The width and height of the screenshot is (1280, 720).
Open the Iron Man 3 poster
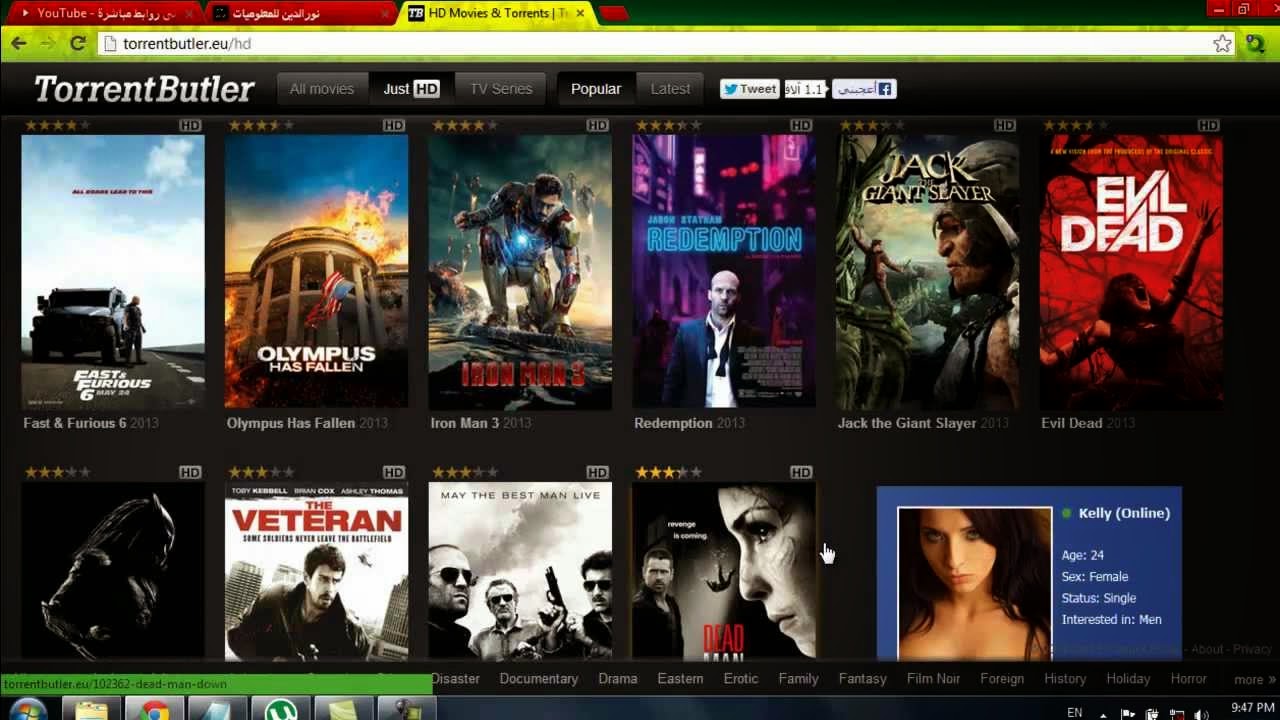tap(520, 271)
